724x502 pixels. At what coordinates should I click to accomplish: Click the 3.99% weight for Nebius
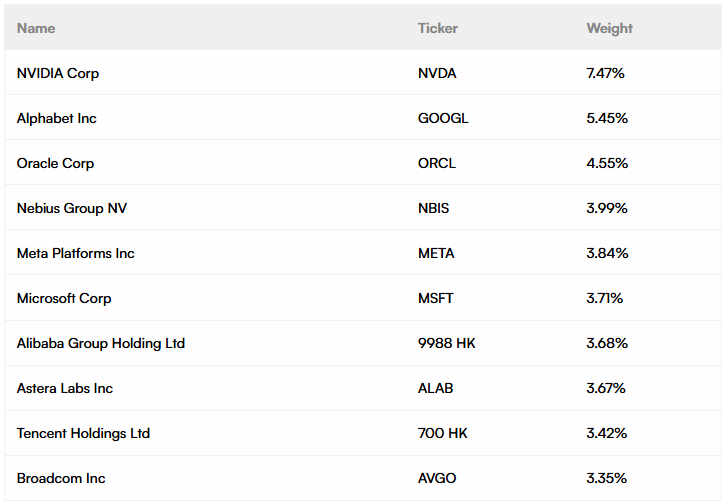(607, 208)
